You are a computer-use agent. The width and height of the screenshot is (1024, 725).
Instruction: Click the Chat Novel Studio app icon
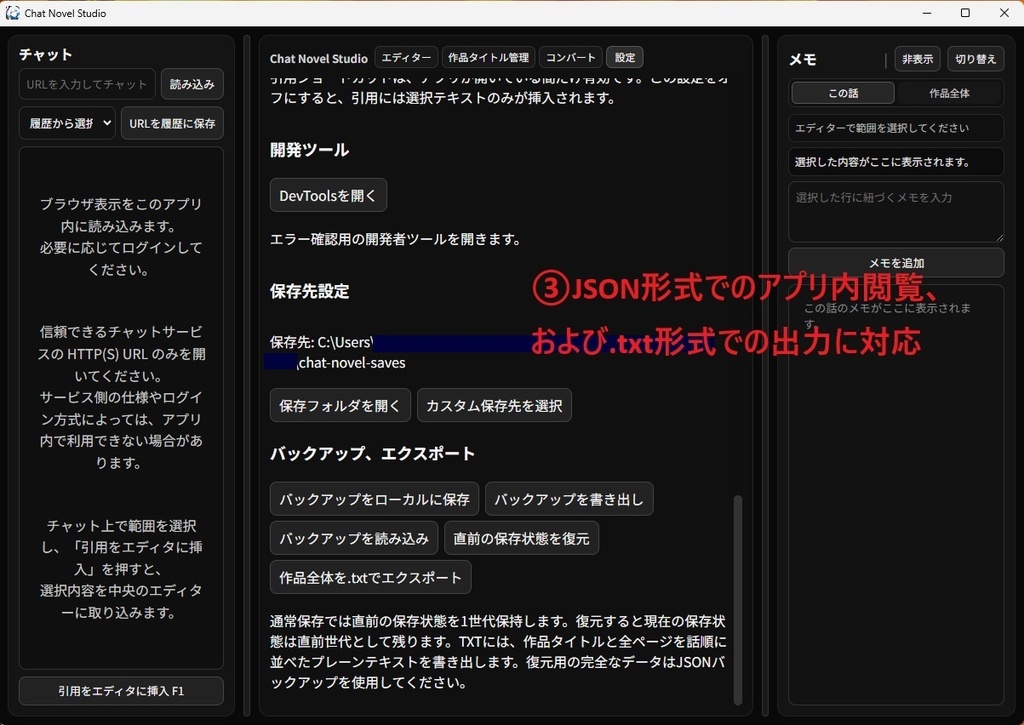[x=12, y=13]
